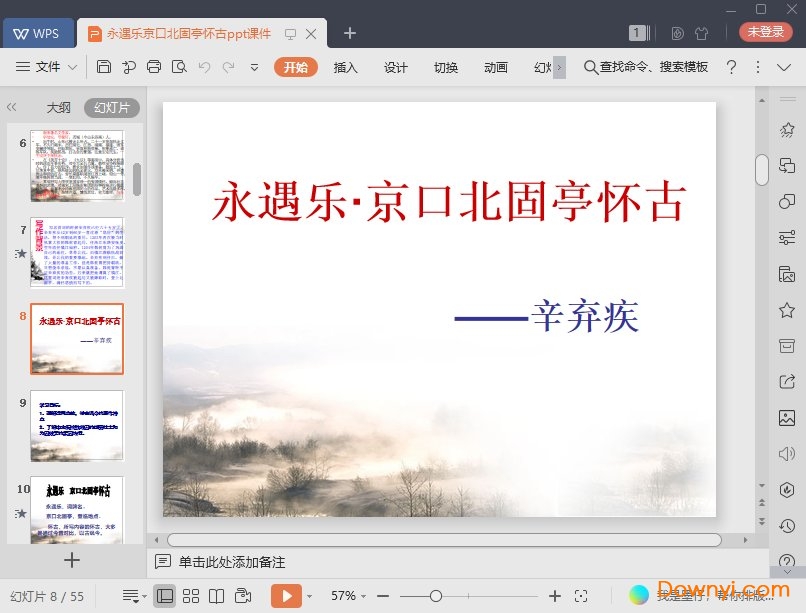Click the Undo arrow icon
This screenshot has width=806, height=613.
pyautogui.click(x=204, y=67)
